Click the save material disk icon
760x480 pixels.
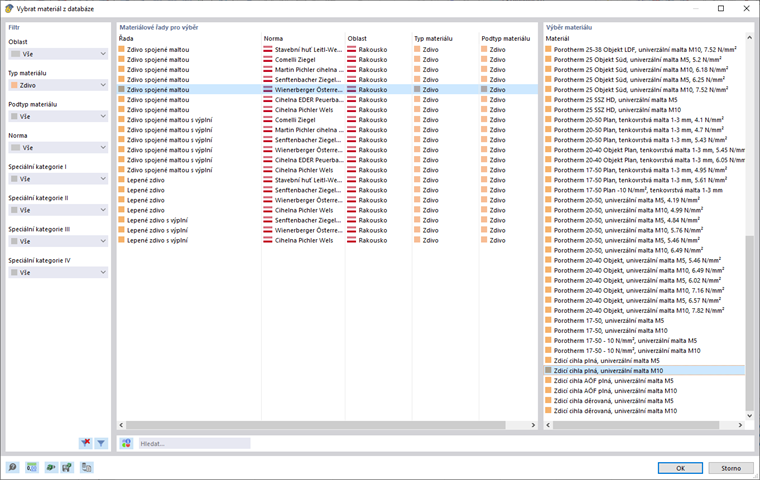(x=67, y=467)
